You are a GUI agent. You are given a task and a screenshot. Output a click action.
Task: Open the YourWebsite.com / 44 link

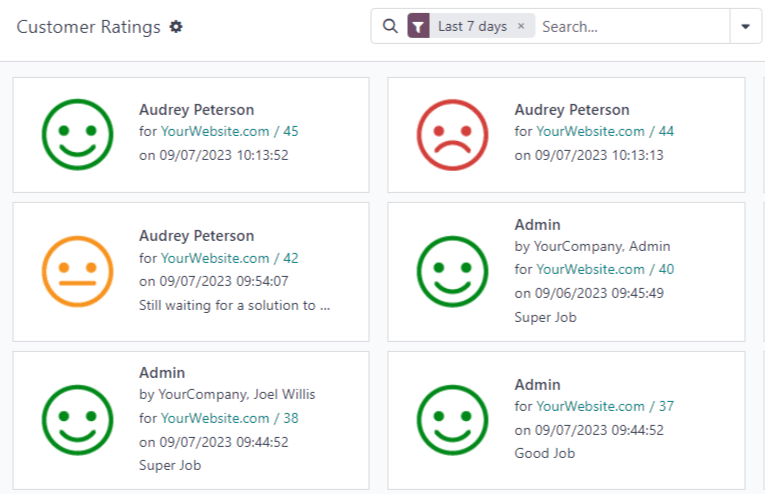pyautogui.click(x=605, y=131)
